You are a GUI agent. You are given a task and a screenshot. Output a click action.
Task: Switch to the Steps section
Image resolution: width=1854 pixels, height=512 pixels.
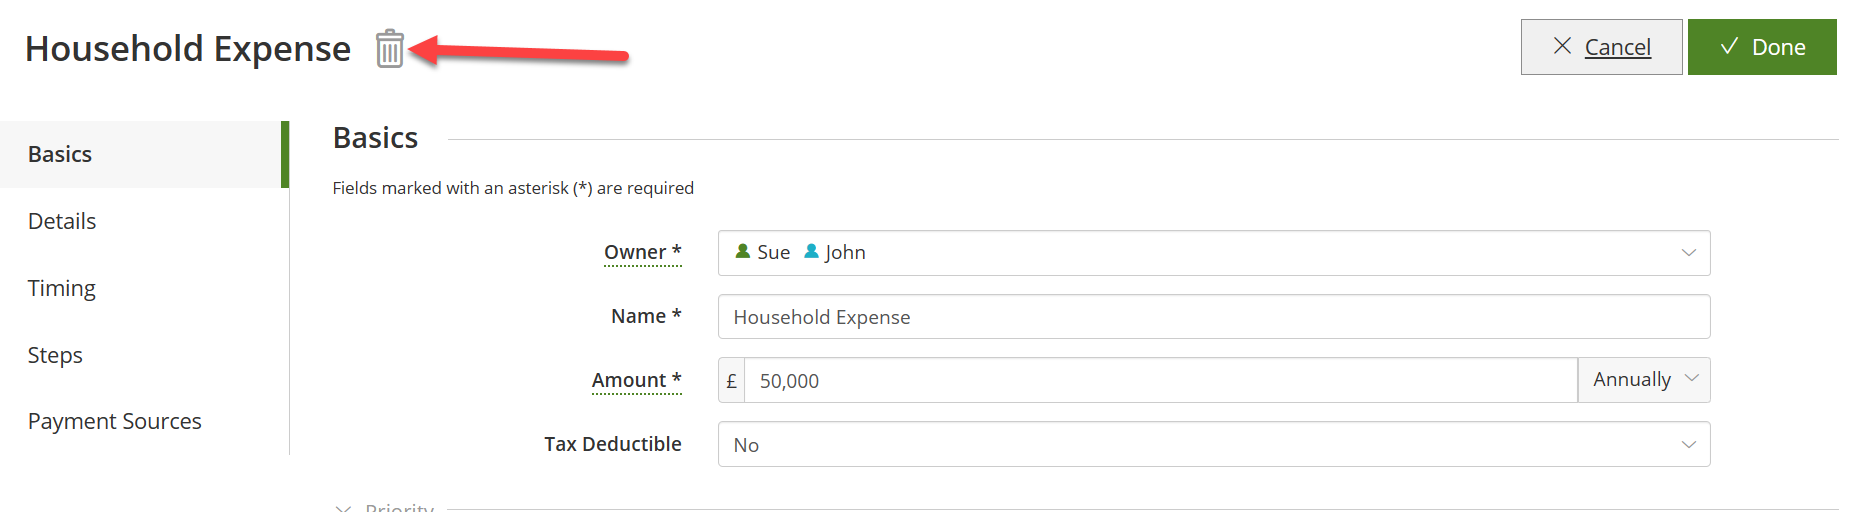coord(145,355)
